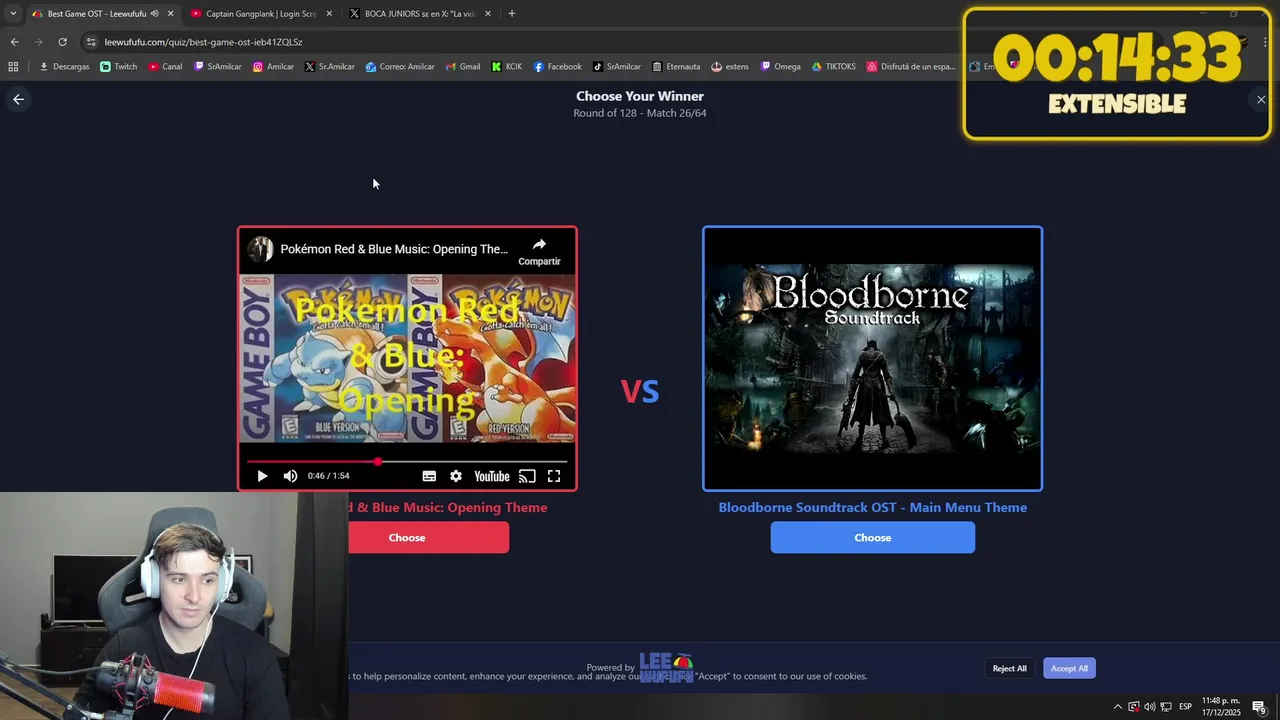1280x720 pixels.
Task: Open the taskbar clock and date
Action: click(1220, 706)
